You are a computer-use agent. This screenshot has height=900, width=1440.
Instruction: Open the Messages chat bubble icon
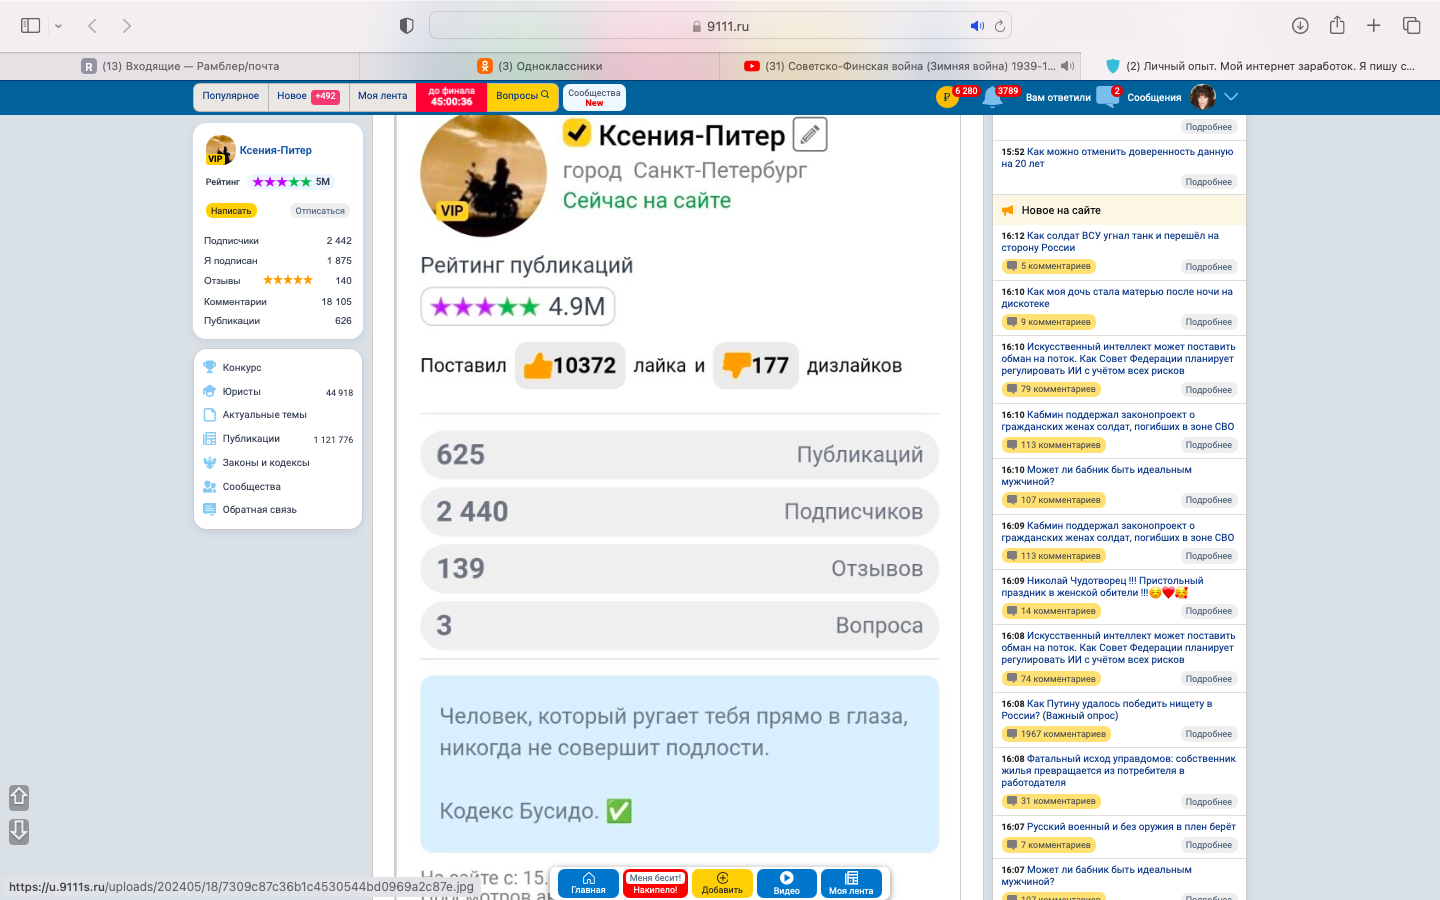[x=1107, y=97]
